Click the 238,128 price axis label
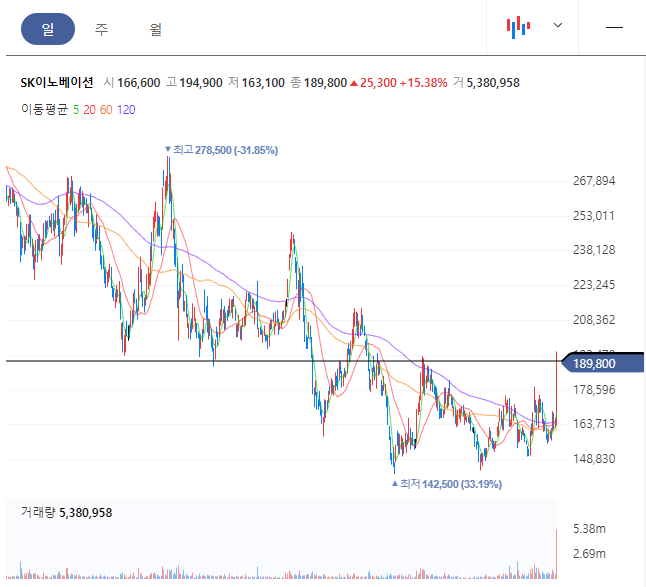 (594, 250)
